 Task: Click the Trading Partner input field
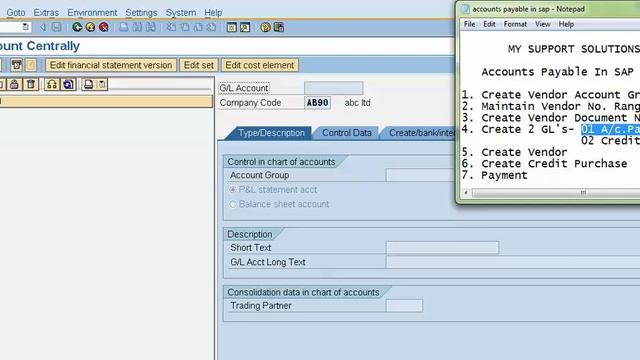pos(404,306)
